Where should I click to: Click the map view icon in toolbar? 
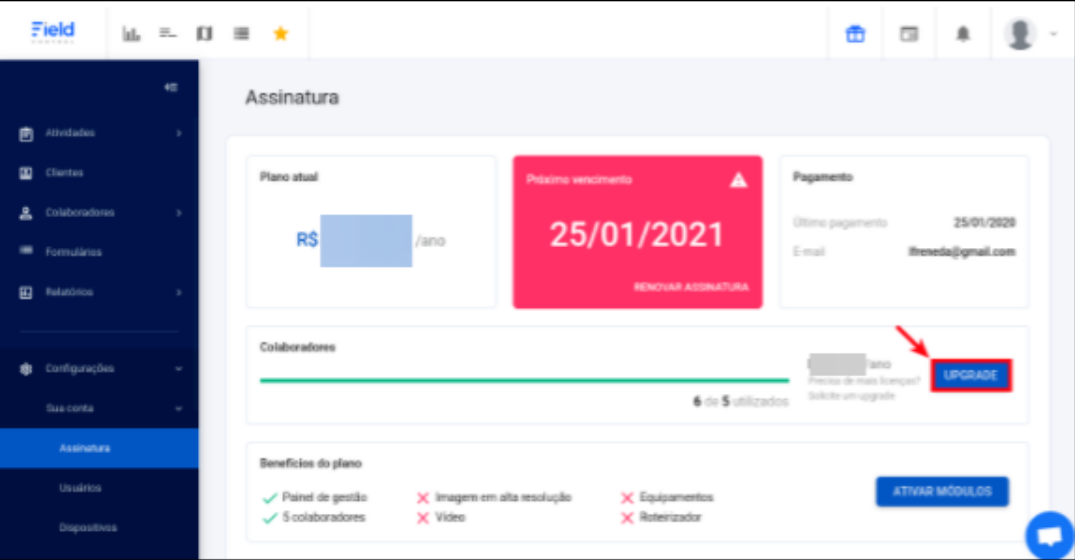pos(204,34)
